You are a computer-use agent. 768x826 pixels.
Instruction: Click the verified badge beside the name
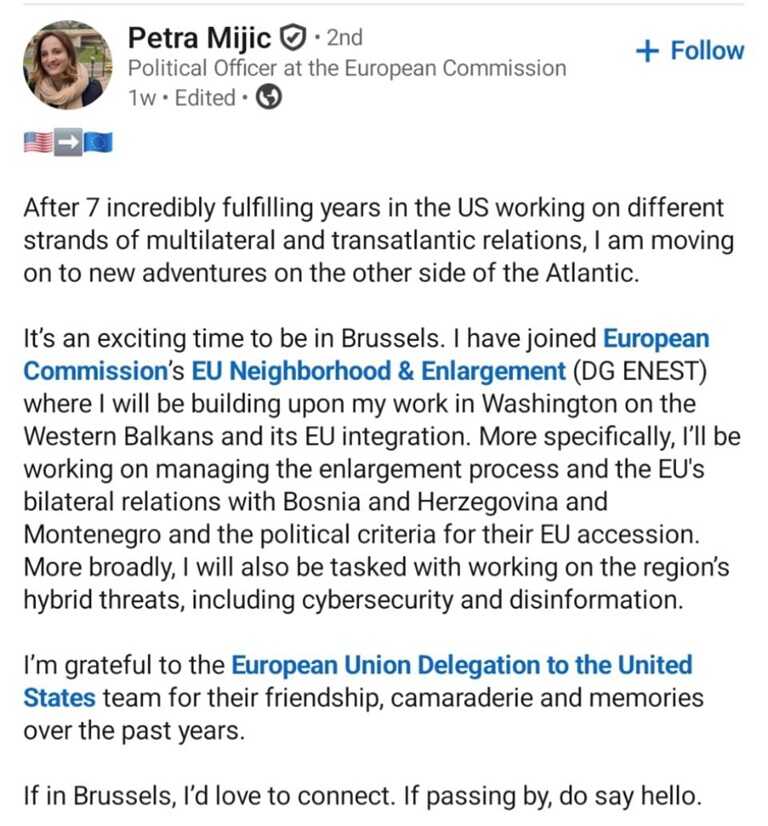291,39
